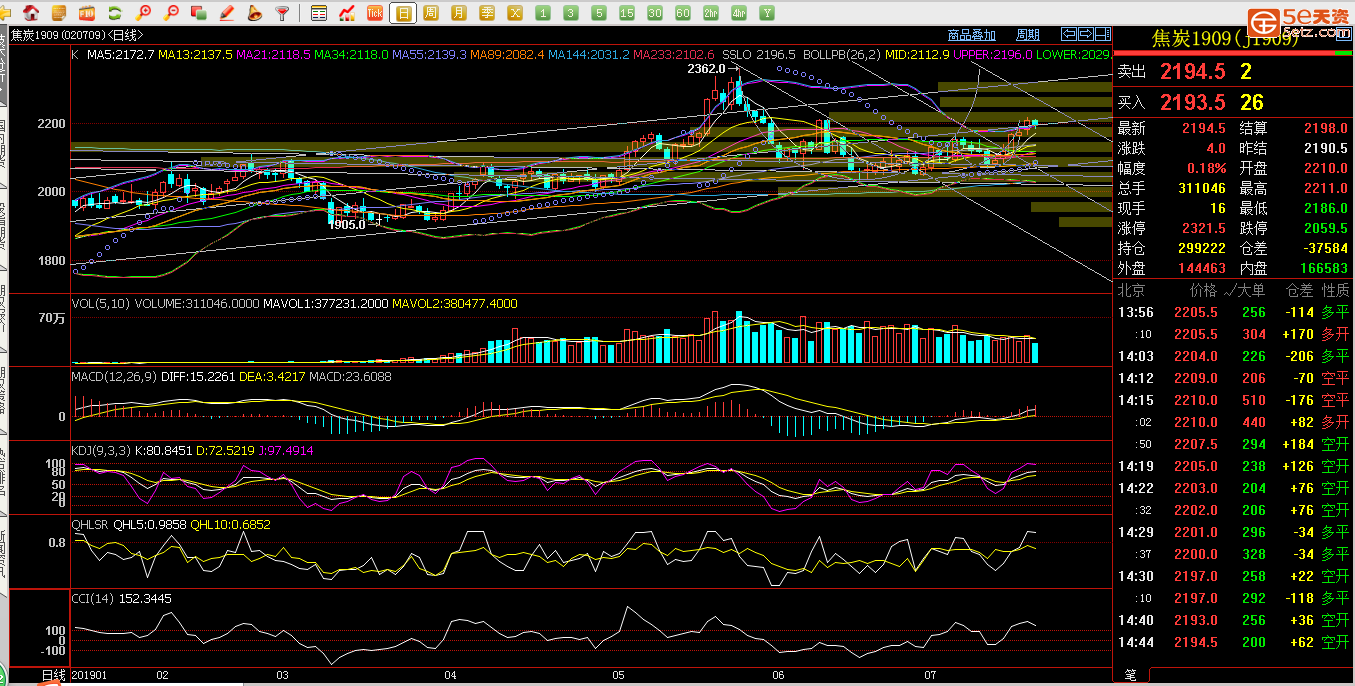Switch to Tick chart
The width and height of the screenshot is (1355, 686).
click(375, 13)
